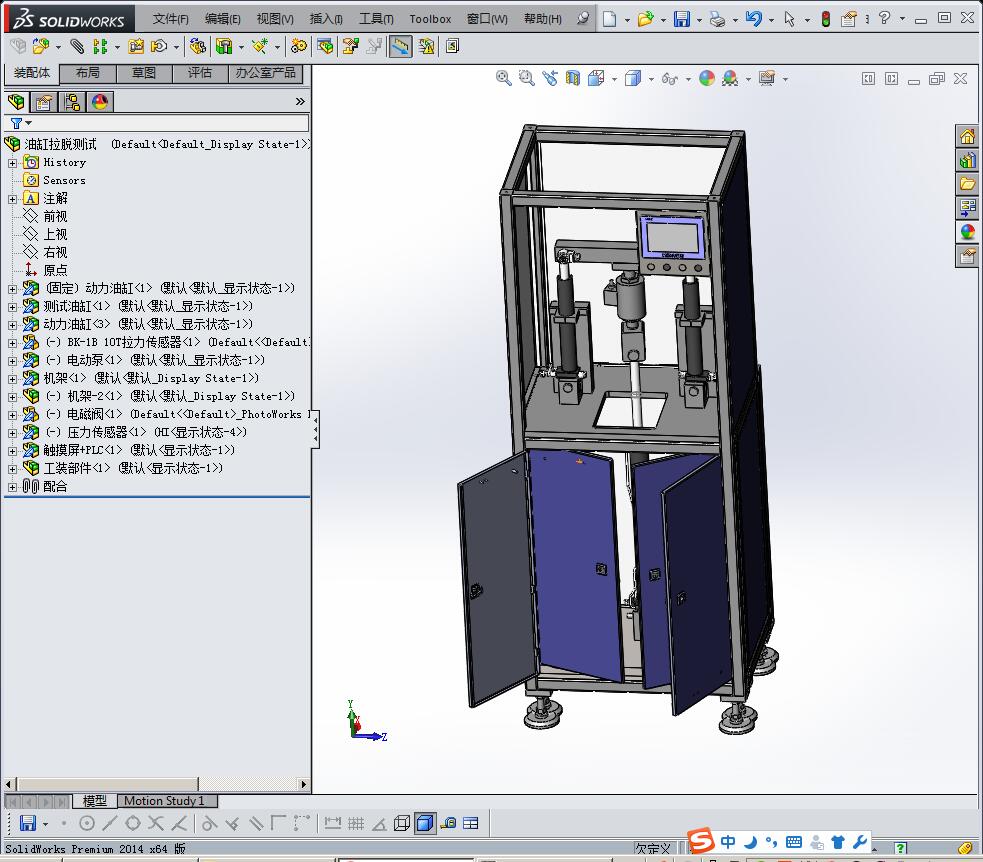Toggle sketch grid icon in bottom toolbar
The height and width of the screenshot is (862, 983).
tap(356, 823)
